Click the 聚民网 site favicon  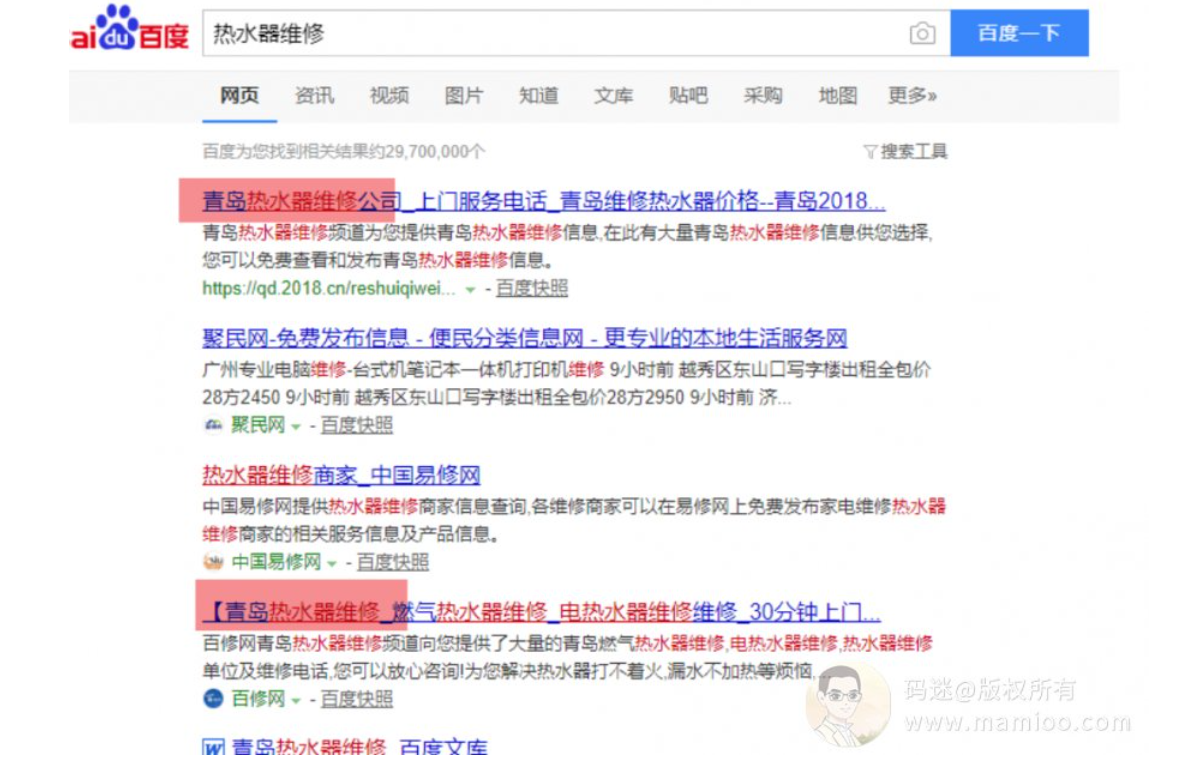(213, 425)
